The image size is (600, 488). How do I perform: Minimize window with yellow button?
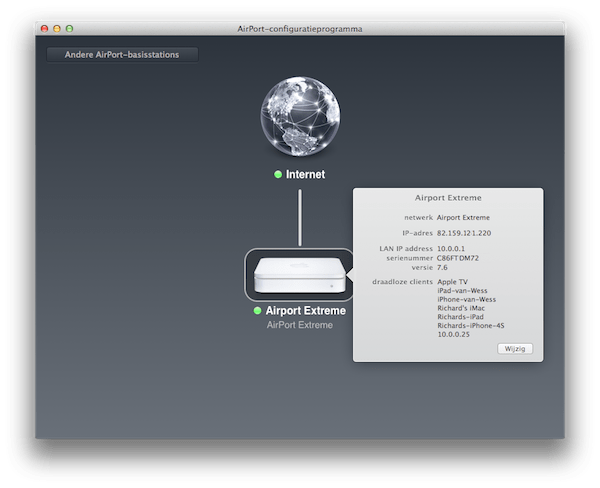point(57,29)
